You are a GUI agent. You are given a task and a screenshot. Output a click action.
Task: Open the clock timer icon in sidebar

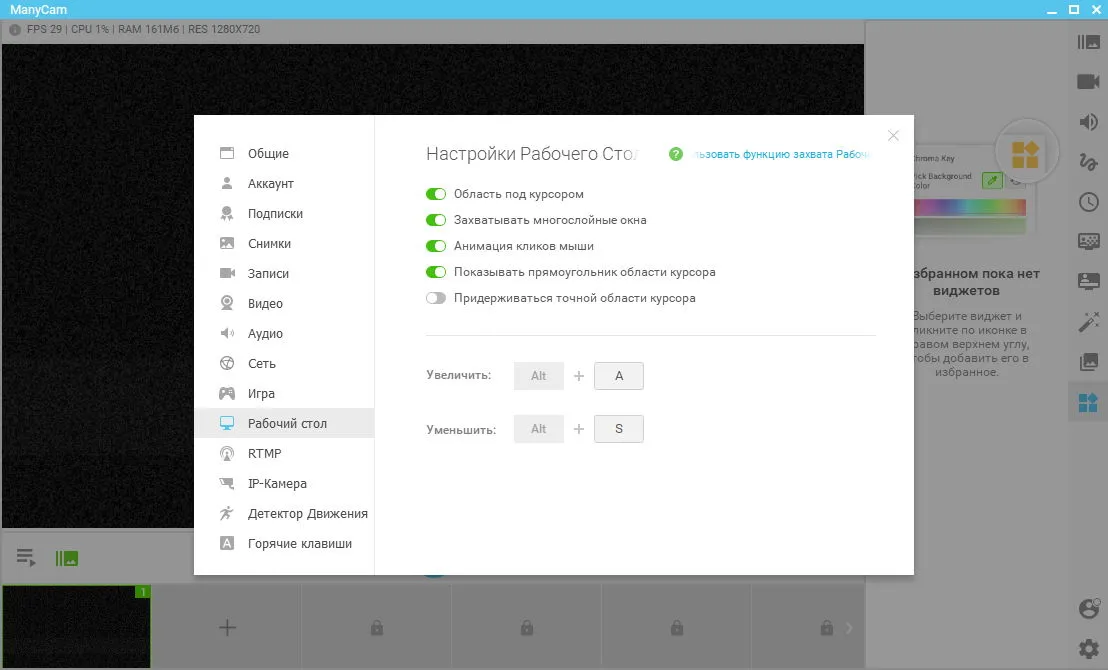click(x=1088, y=202)
